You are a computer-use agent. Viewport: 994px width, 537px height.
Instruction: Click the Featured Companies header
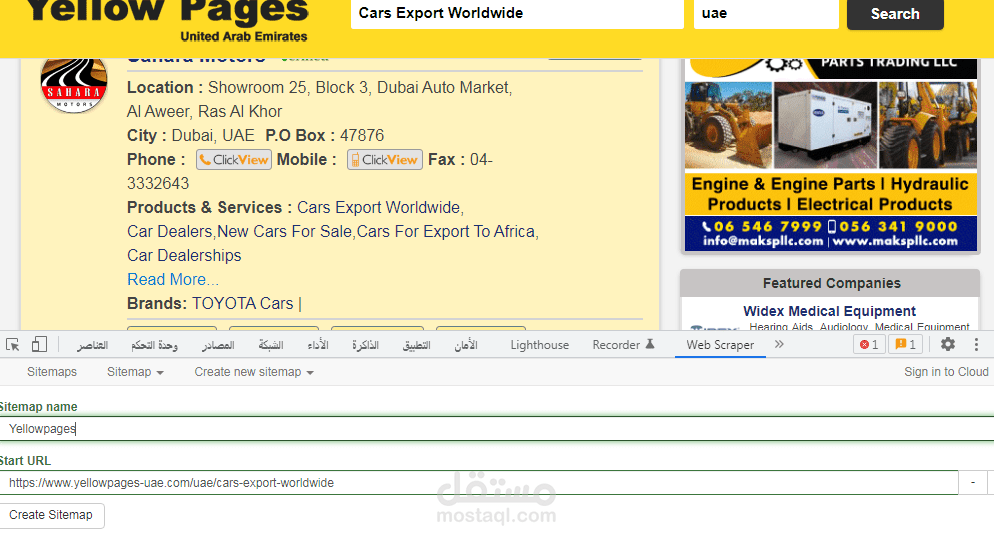click(830, 283)
